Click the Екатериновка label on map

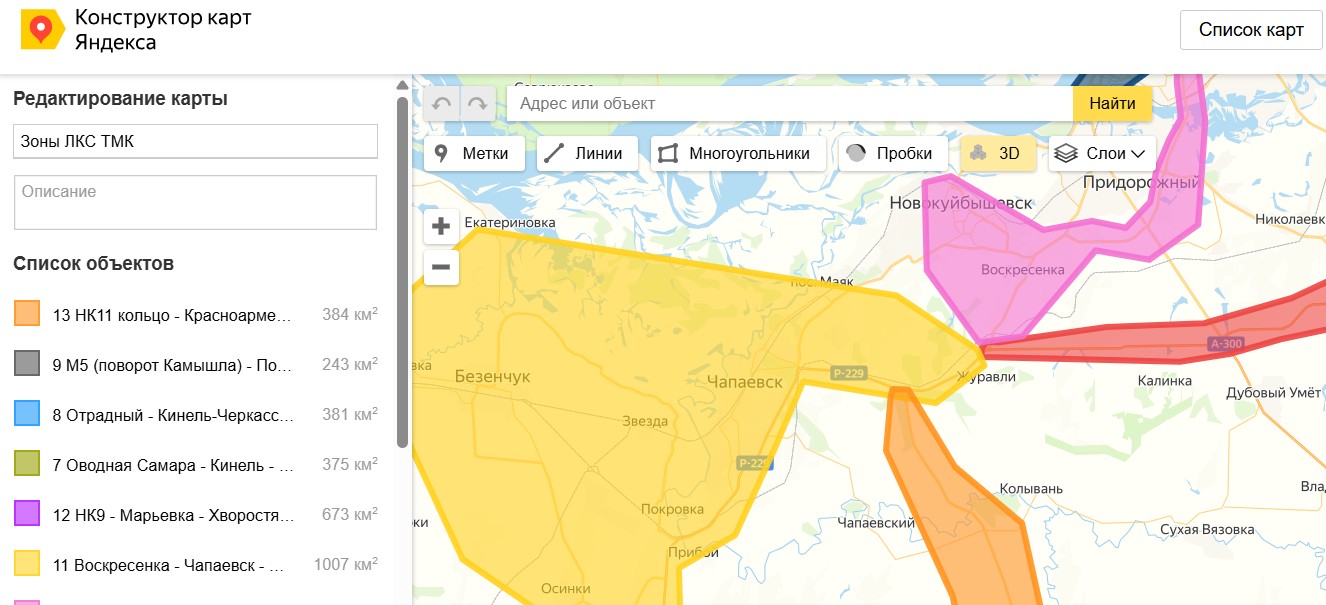point(510,222)
